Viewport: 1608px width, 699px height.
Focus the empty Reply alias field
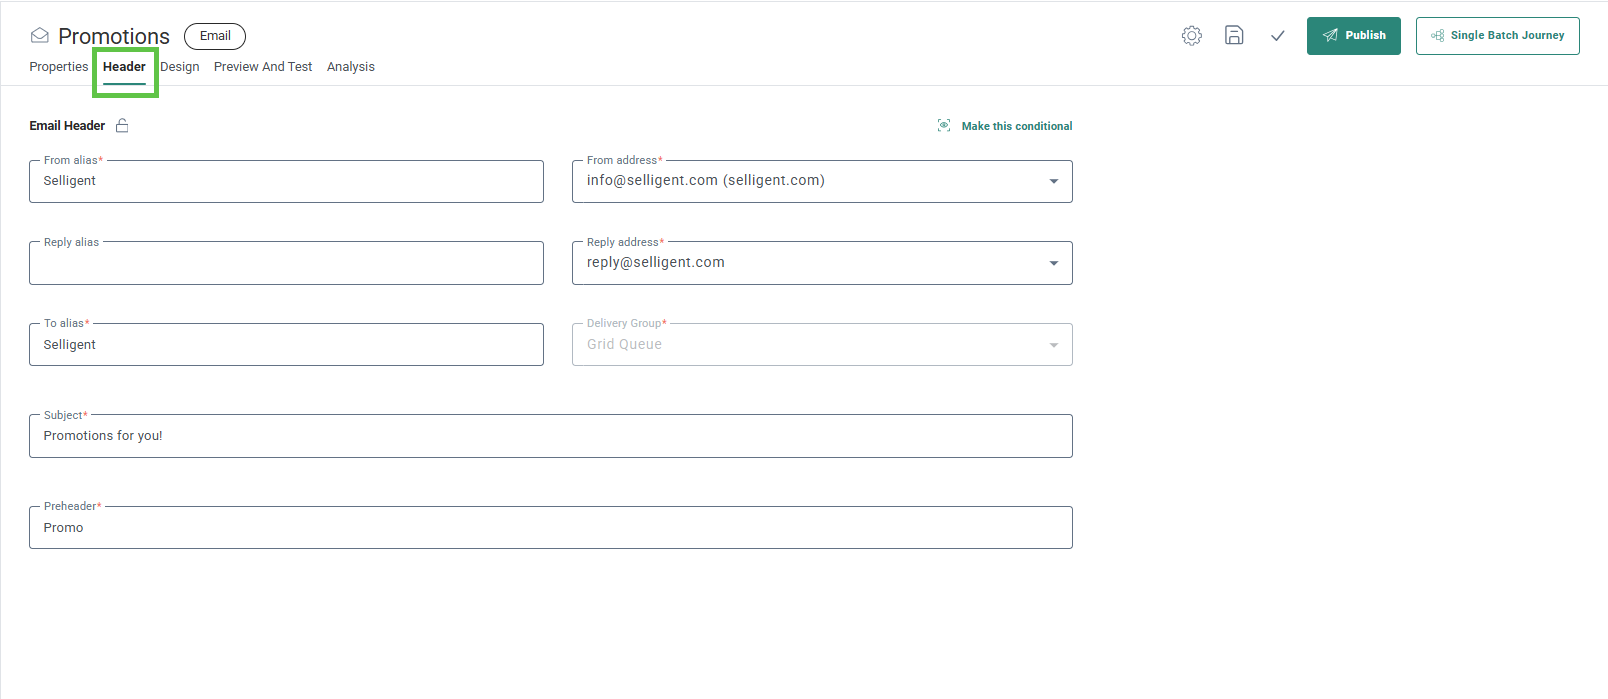pos(286,264)
